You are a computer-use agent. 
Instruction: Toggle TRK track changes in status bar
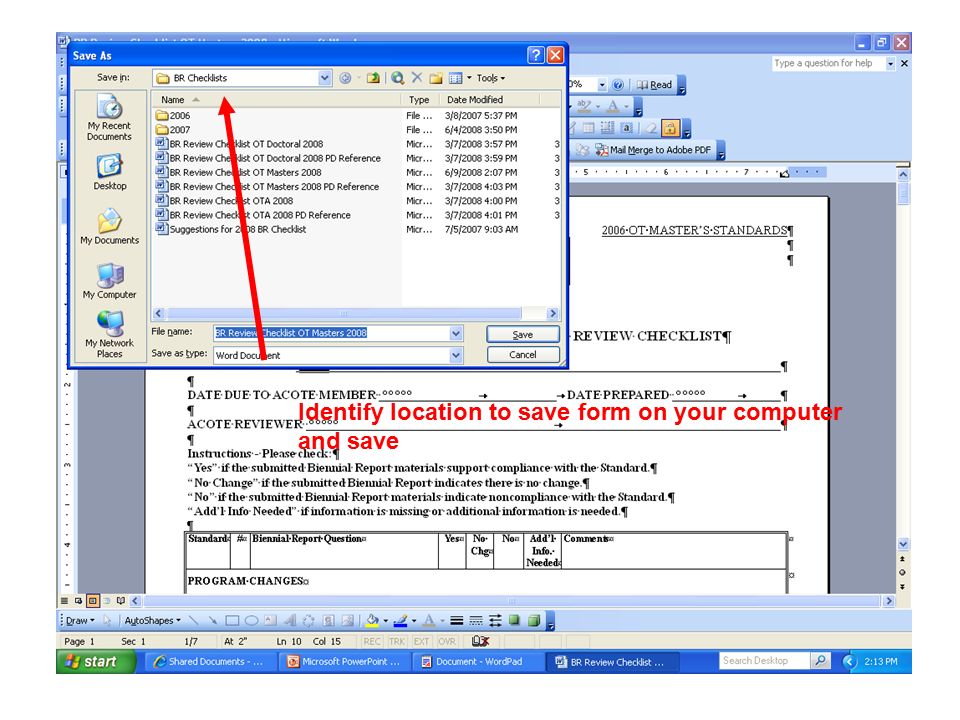pyautogui.click(x=397, y=641)
